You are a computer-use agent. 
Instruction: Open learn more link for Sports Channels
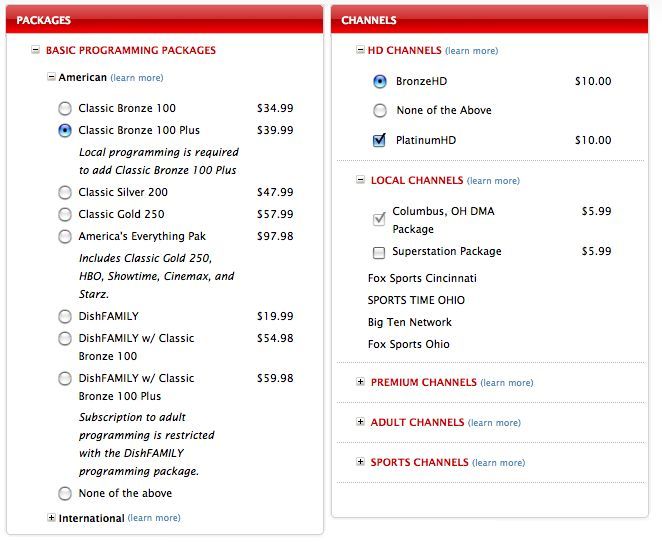(x=499, y=463)
